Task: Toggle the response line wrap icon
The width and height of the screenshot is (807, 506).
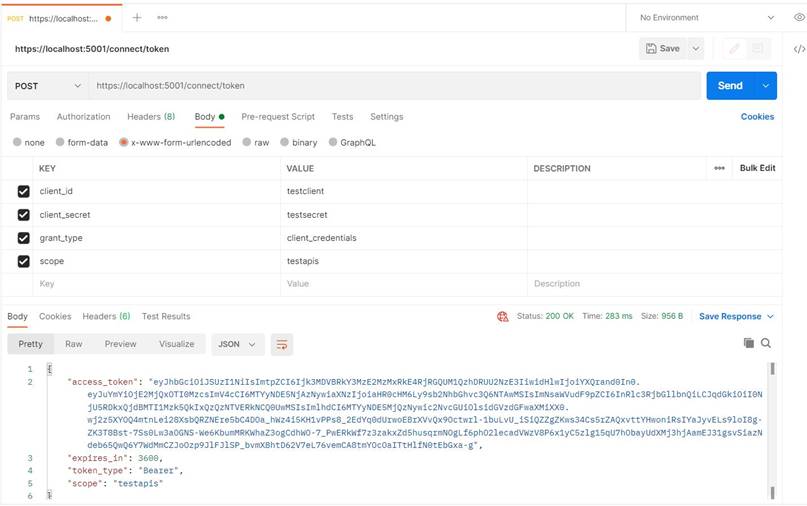Action: (x=282, y=344)
